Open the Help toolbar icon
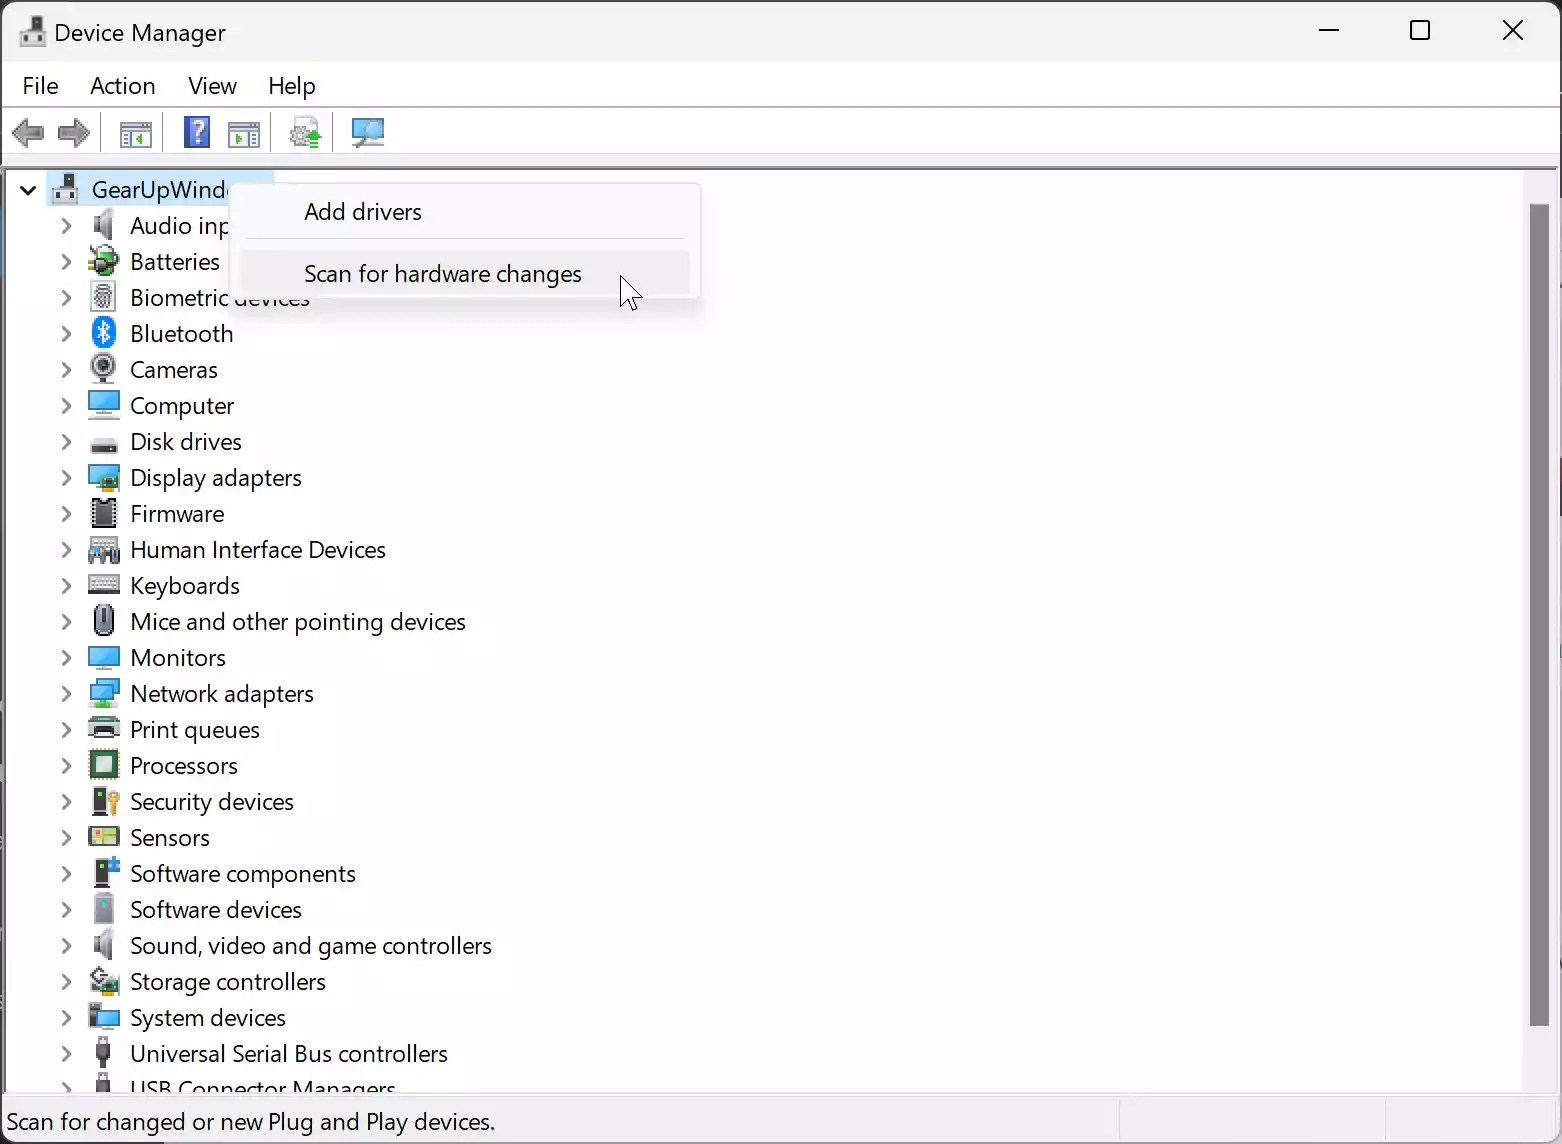The width and height of the screenshot is (1562, 1144). point(196,133)
